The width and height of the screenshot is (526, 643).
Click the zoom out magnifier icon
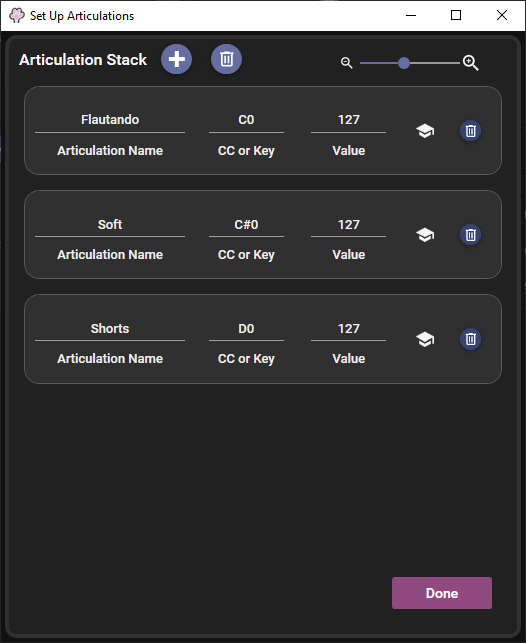click(x=346, y=63)
